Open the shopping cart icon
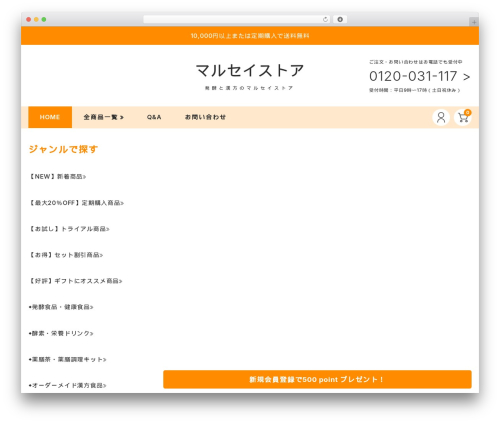The width and height of the screenshot is (500, 423). pyautogui.click(x=463, y=117)
